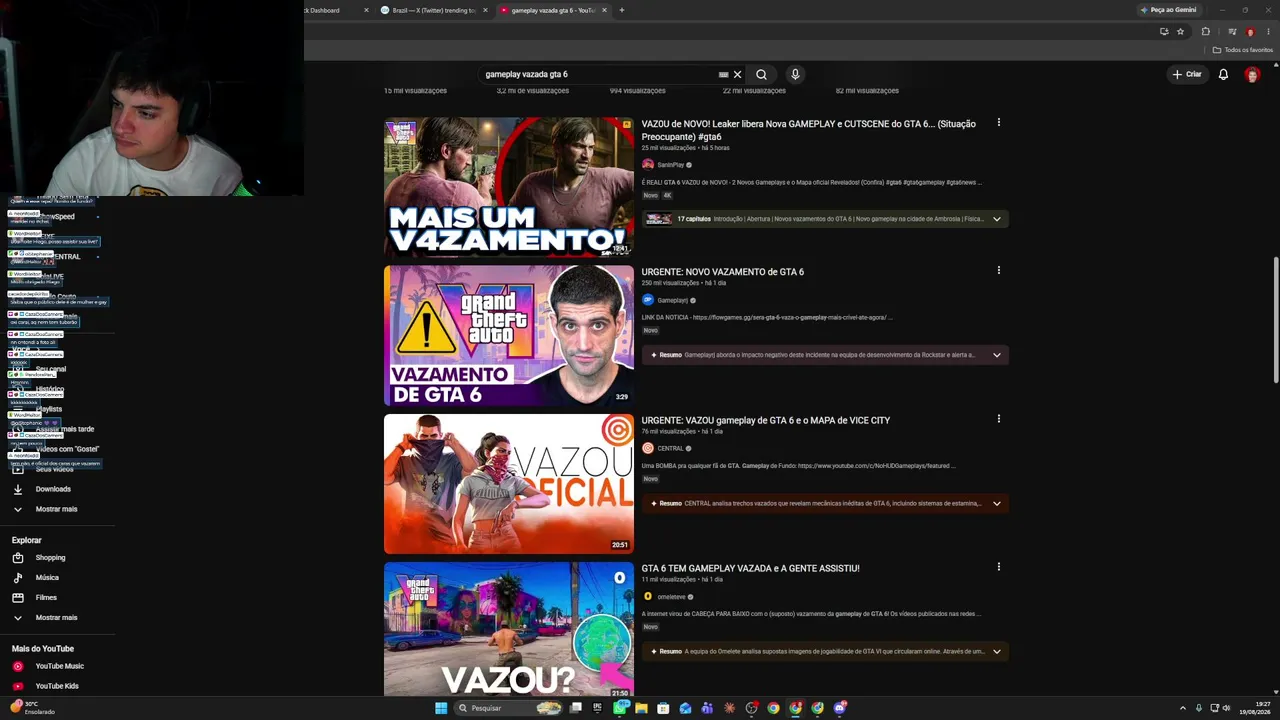Click the search magnifier button in YouTube
Screen dimensions: 1280x720
[761, 74]
